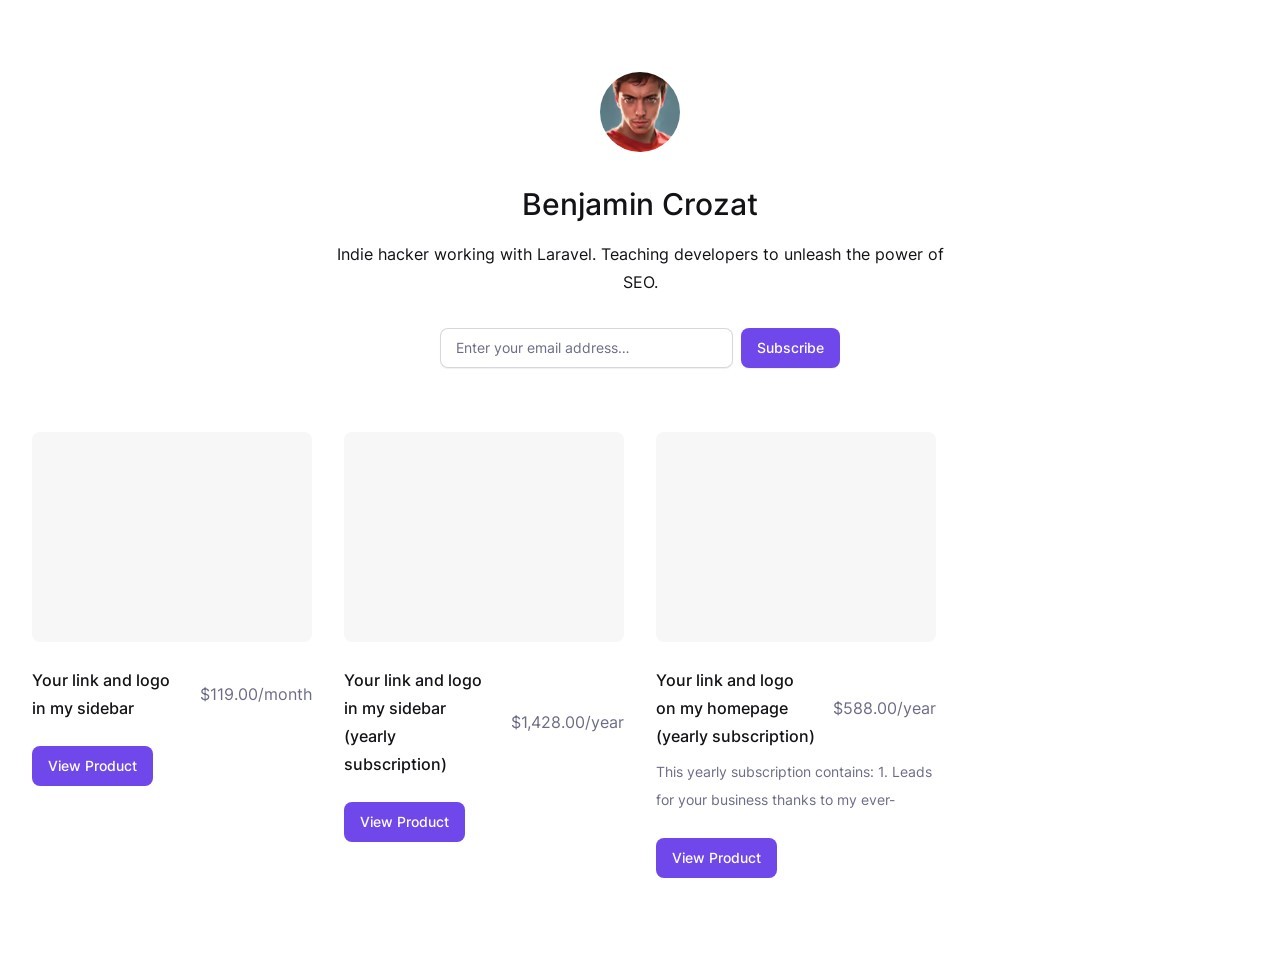The image size is (1280, 960).
Task: Click the $1,428.00/year price label
Action: [x=567, y=722]
